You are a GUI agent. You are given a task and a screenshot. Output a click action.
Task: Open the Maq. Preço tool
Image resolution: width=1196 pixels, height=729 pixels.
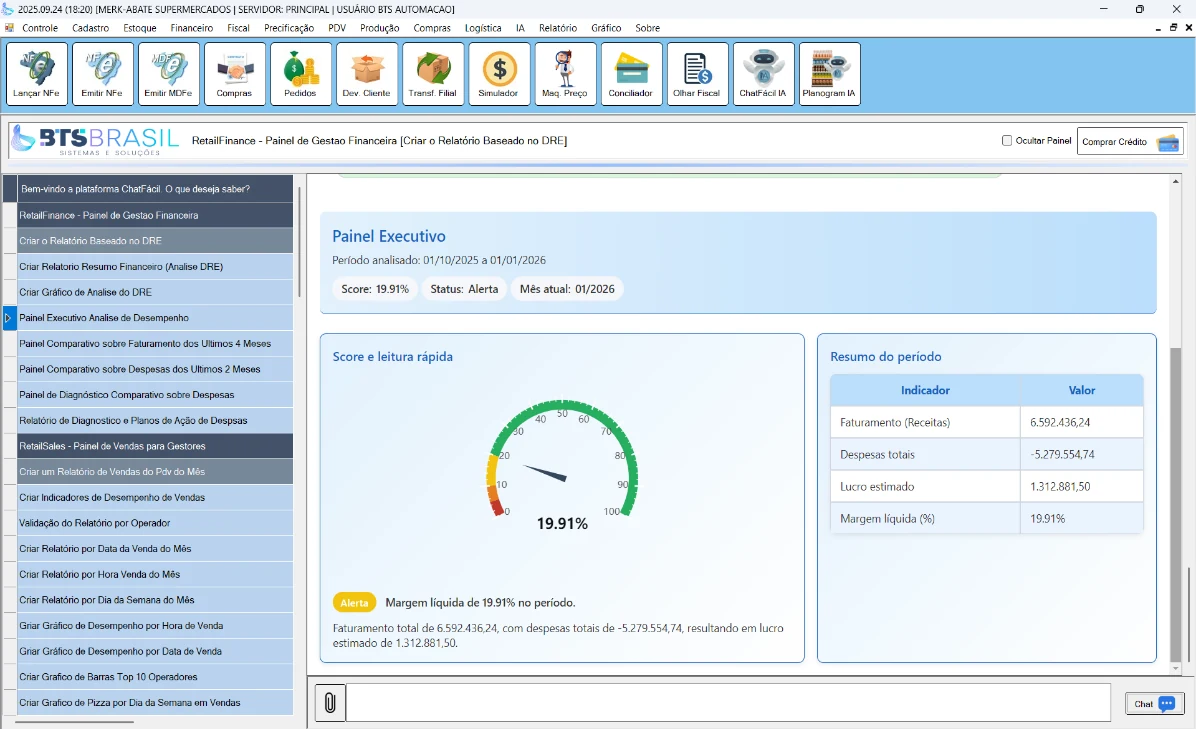pyautogui.click(x=565, y=73)
